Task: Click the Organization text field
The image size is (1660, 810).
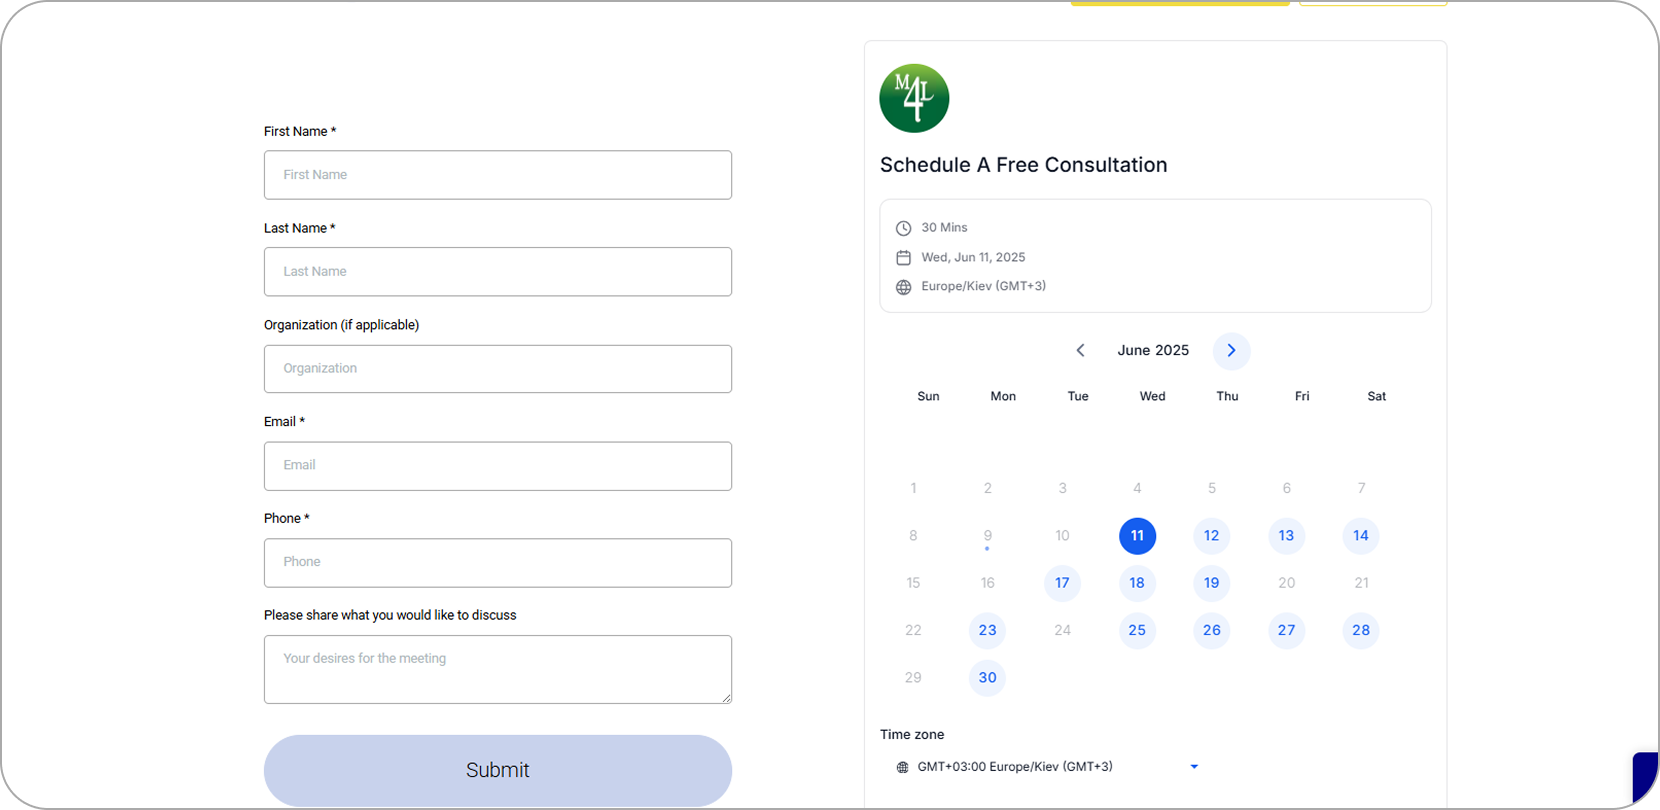Action: click(x=498, y=369)
